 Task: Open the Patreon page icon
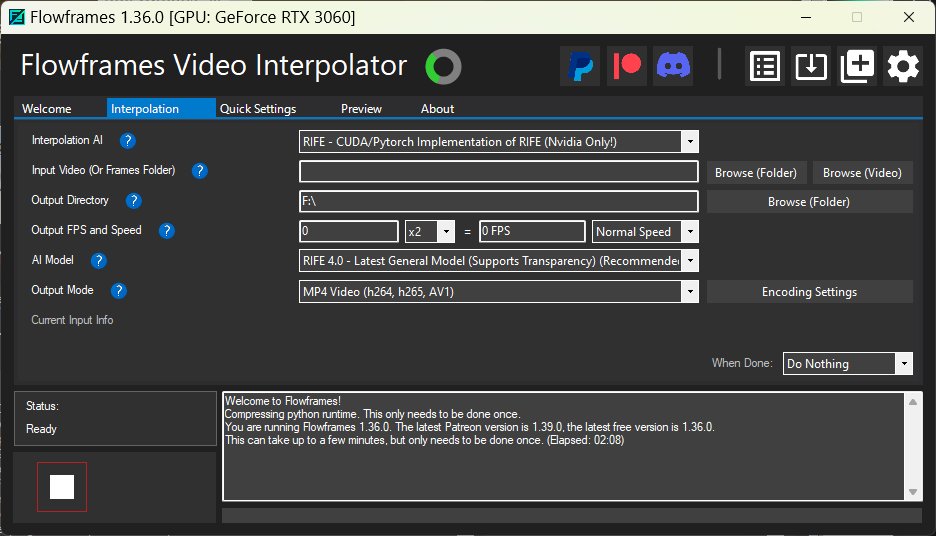(627, 66)
